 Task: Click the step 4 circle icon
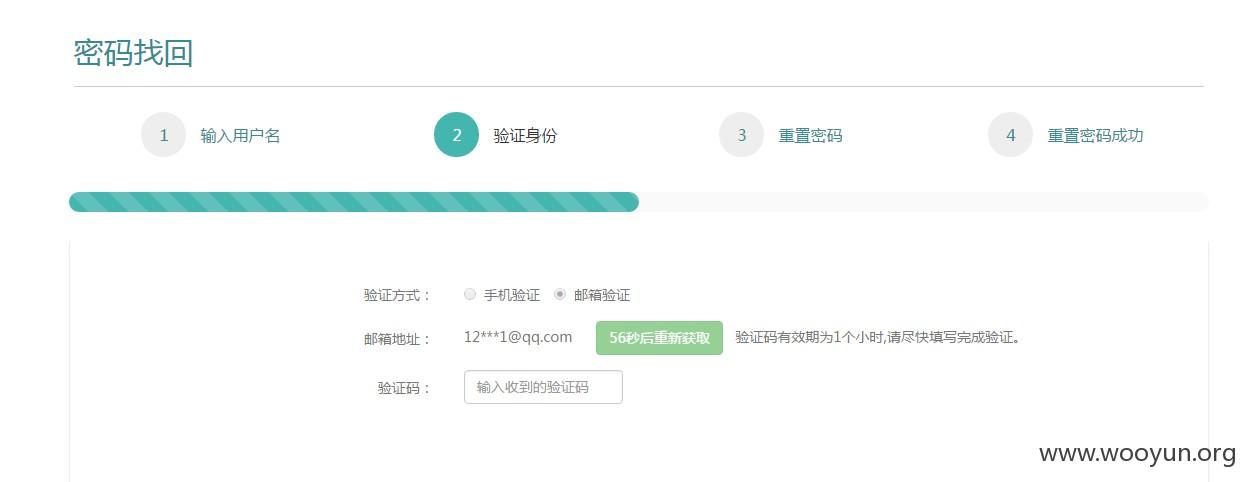pyautogui.click(x=1011, y=135)
